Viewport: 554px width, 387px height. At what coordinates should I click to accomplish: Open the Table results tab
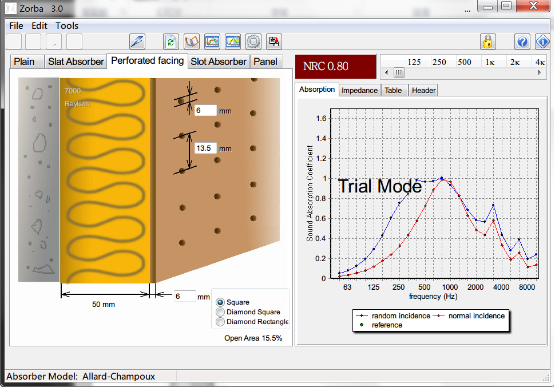point(393,90)
